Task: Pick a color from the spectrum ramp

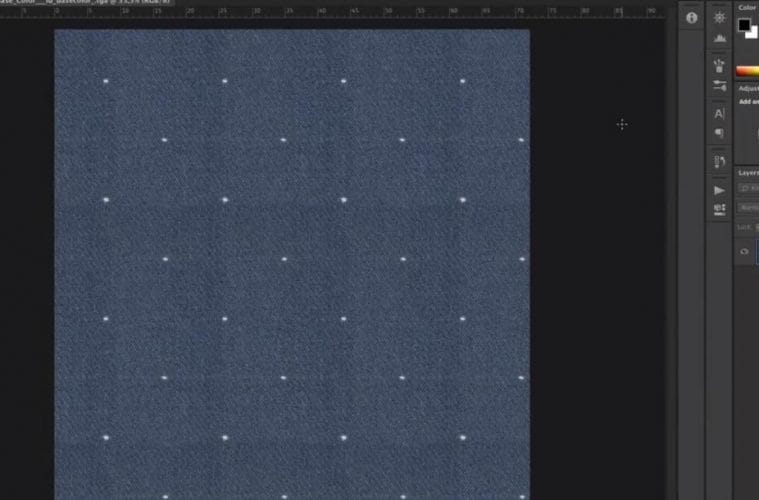Action: tap(747, 71)
